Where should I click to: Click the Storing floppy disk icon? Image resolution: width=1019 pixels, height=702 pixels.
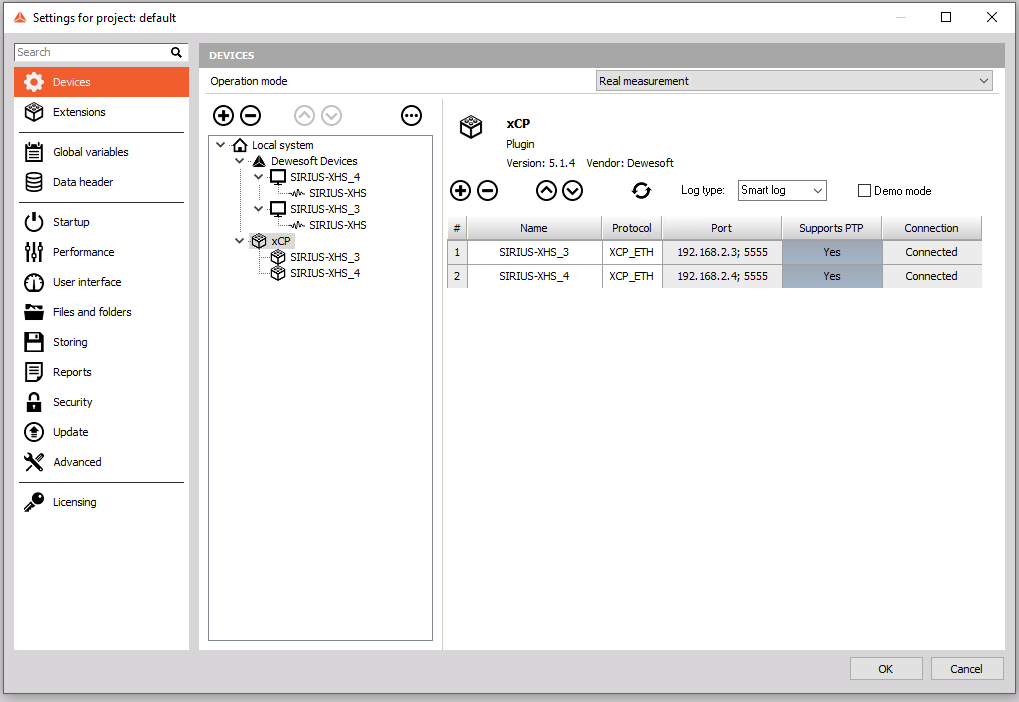(x=34, y=342)
